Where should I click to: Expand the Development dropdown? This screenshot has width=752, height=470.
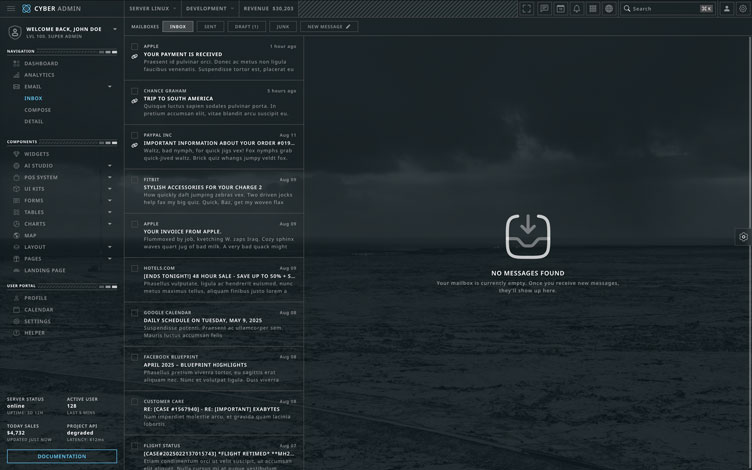click(x=209, y=8)
